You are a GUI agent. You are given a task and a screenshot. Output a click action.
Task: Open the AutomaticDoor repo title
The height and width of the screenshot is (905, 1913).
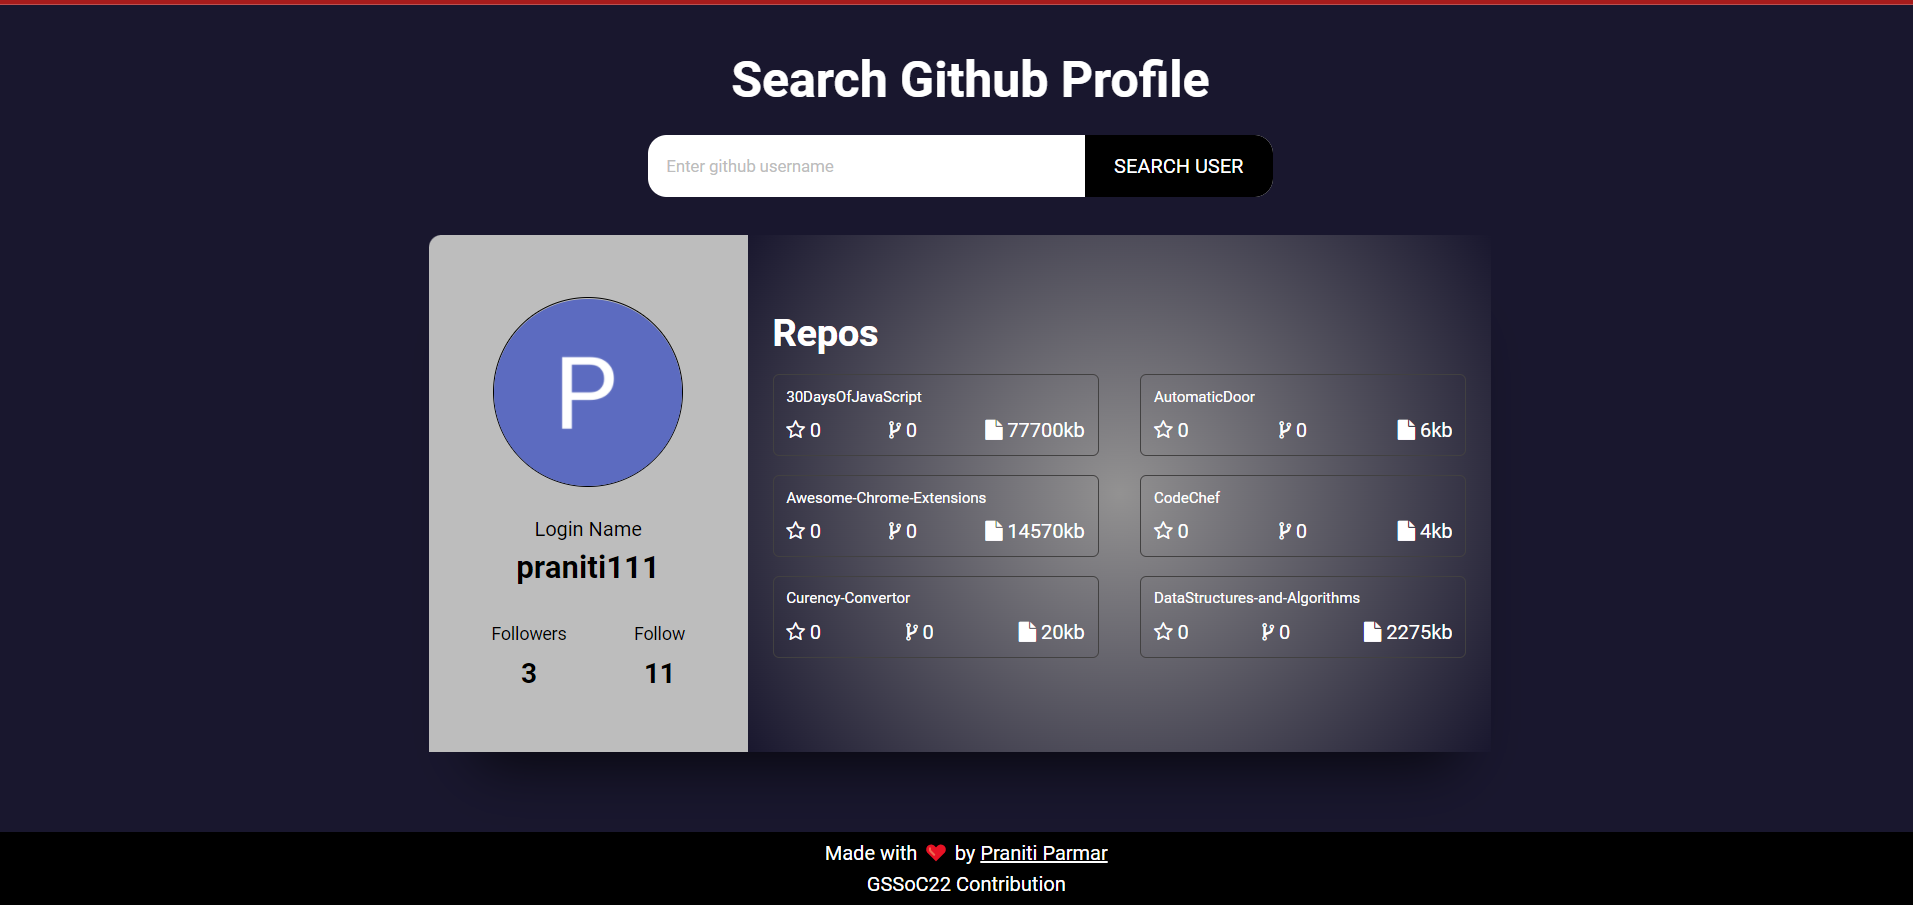pos(1203,397)
